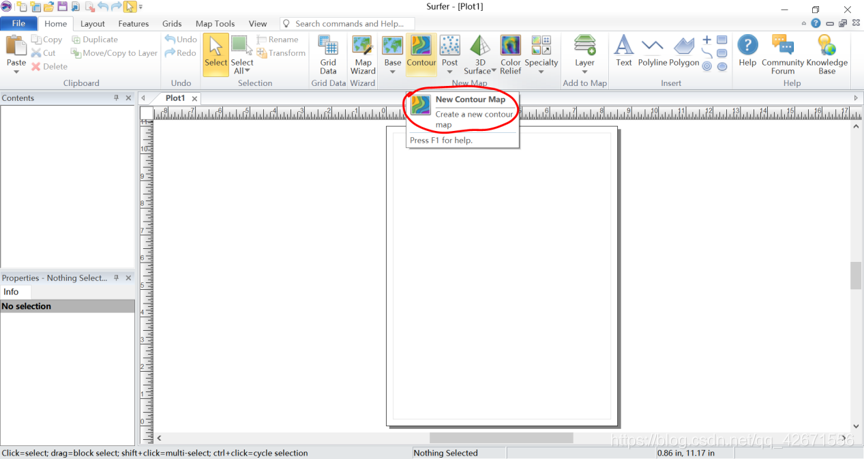The height and width of the screenshot is (459, 864).
Task: Pin the Properties panel
Action: 116,278
